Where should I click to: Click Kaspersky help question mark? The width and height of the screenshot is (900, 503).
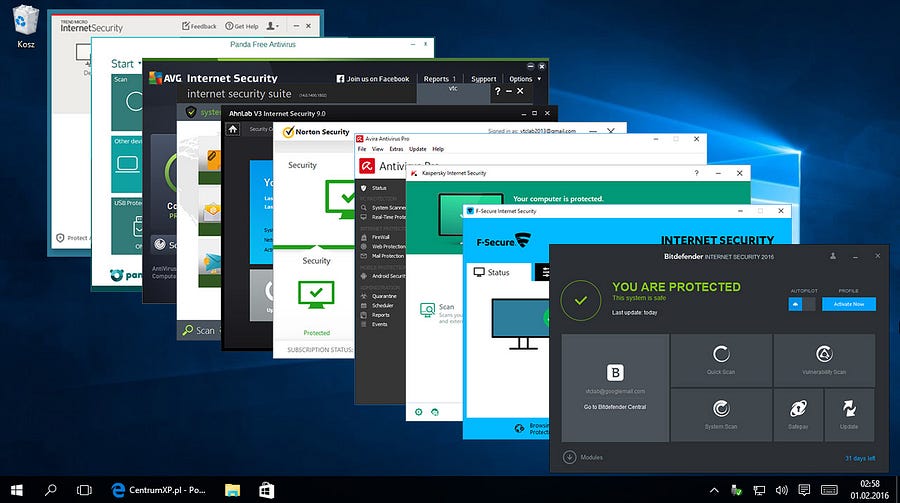point(696,173)
